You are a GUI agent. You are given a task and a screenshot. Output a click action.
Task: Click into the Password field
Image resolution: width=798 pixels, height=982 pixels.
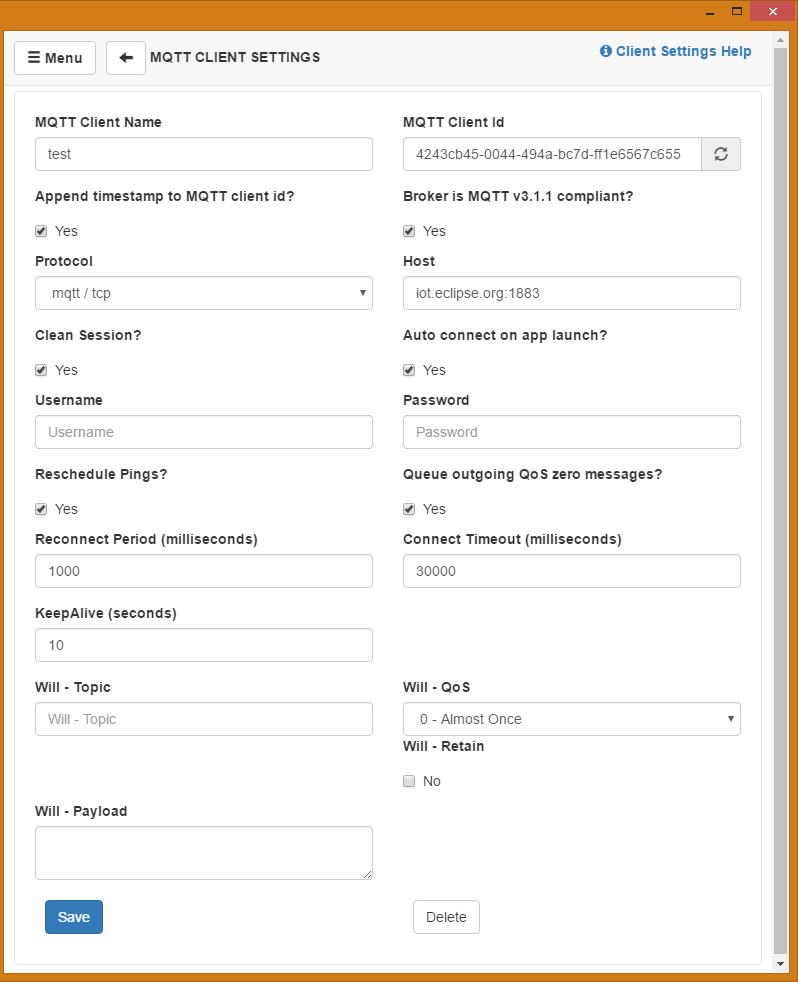[x=571, y=432]
